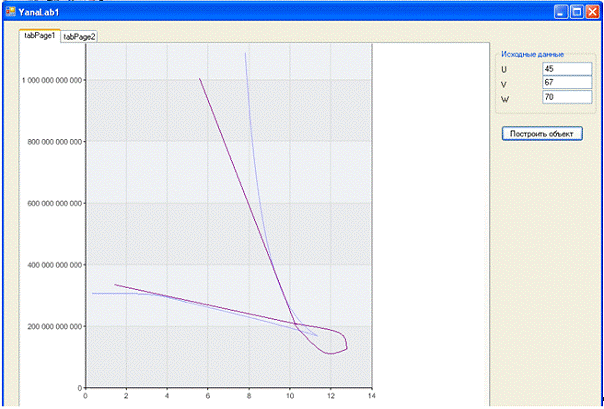Switch to the tabPage2 tab
Screen dimensions: 604x409
pos(79,36)
